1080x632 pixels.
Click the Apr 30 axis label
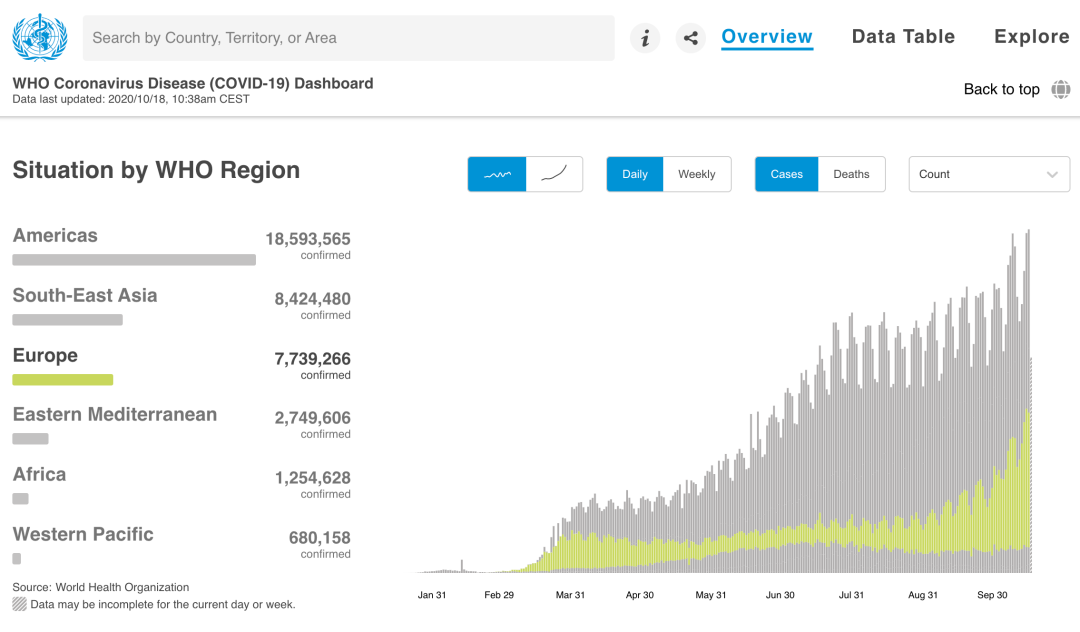tap(639, 595)
